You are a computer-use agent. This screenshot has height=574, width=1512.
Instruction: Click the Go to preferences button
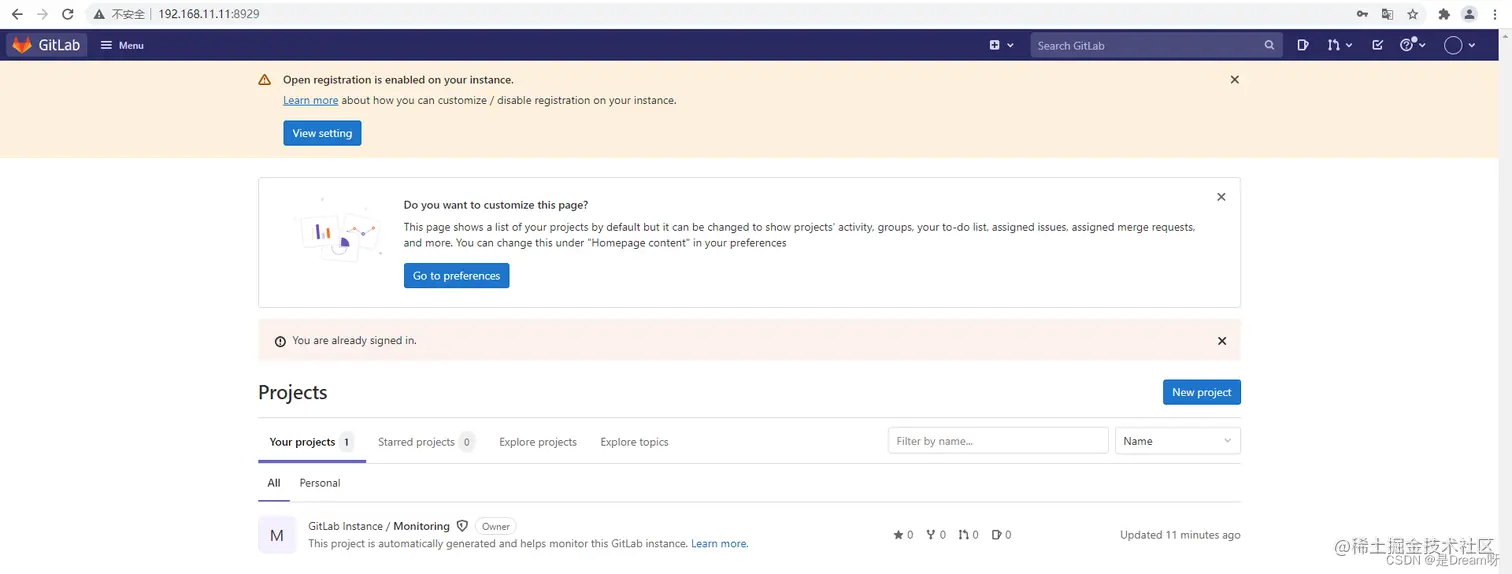[456, 276]
